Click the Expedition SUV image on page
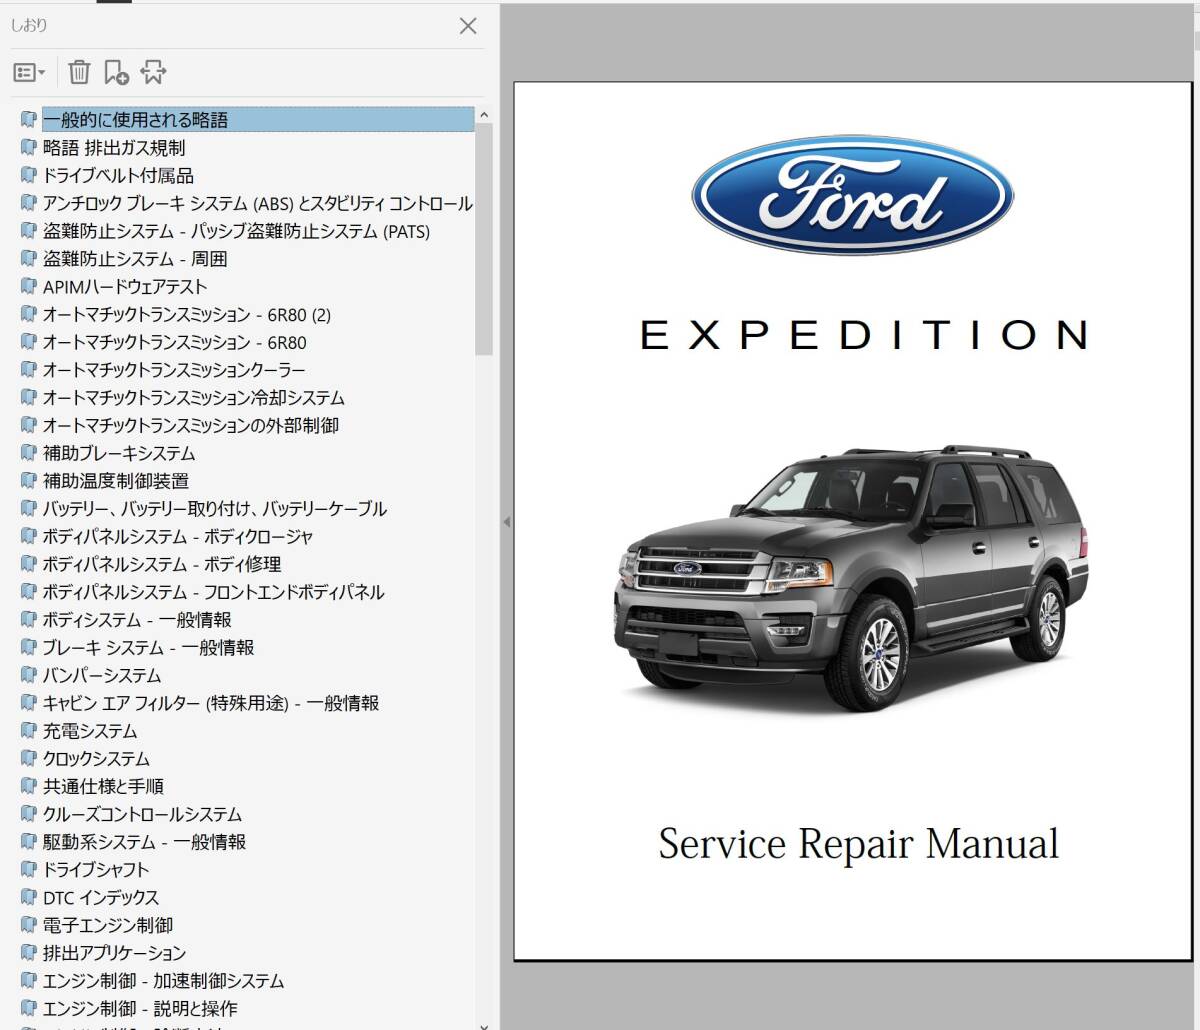 pos(851,577)
